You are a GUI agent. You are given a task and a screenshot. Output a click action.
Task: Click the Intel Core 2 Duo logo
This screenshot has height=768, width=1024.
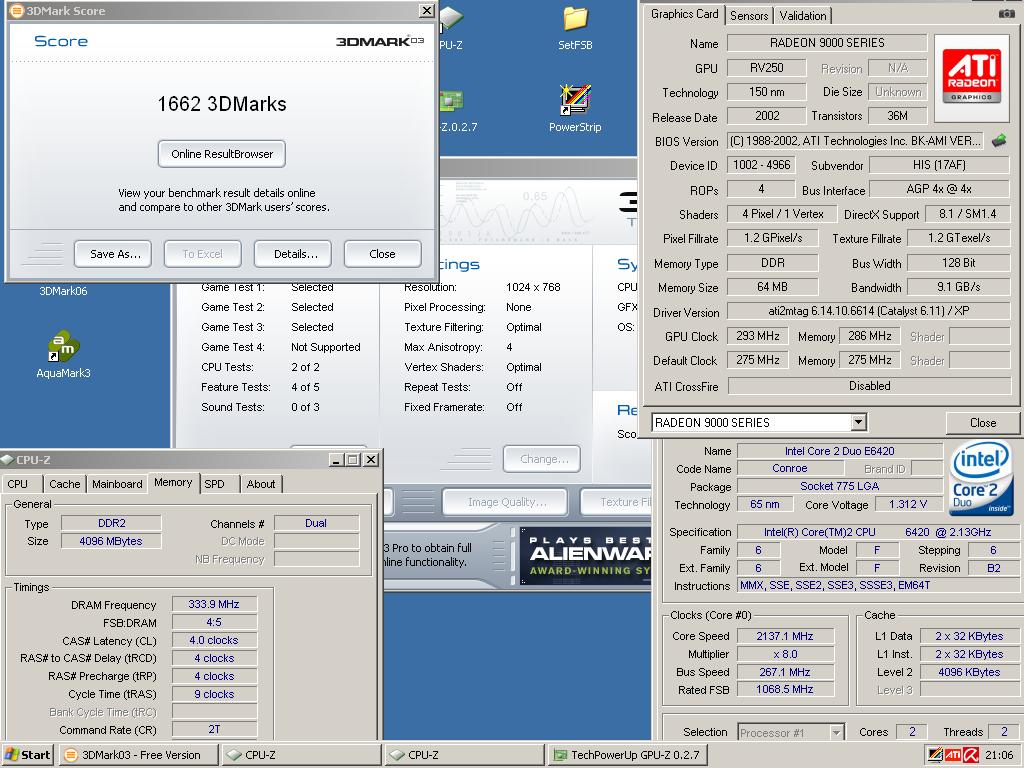pyautogui.click(x=980, y=479)
